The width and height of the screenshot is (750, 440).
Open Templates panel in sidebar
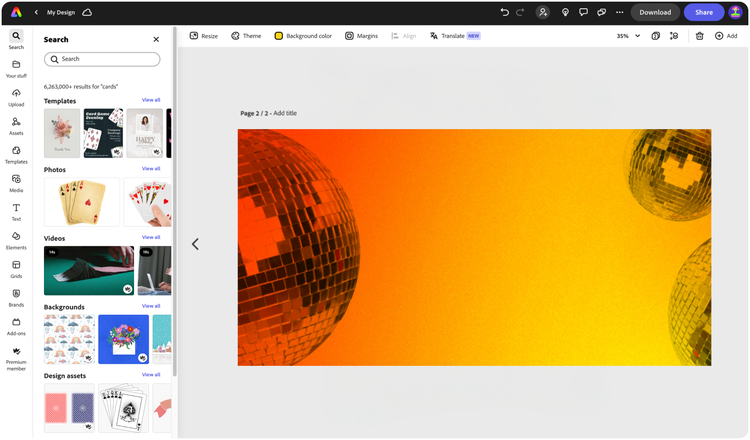(x=16, y=155)
